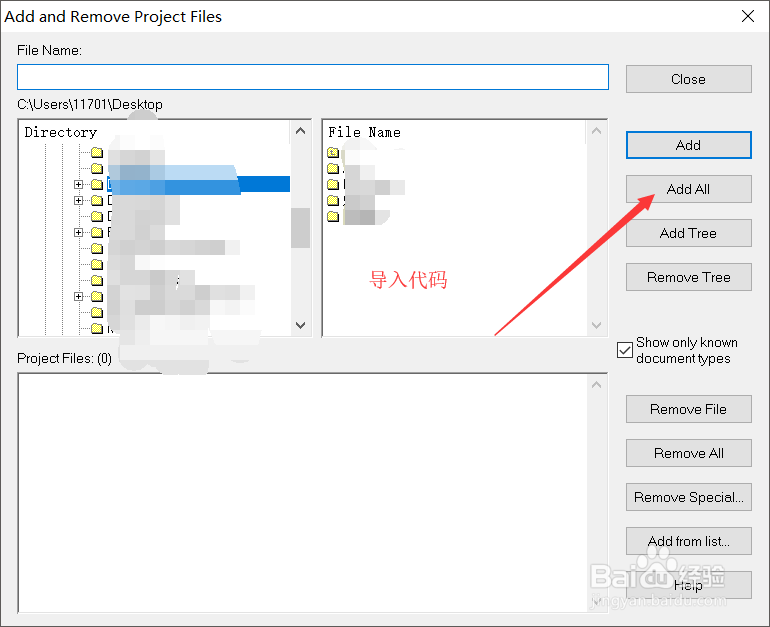
Task: Click the Add button
Action: pos(688,145)
